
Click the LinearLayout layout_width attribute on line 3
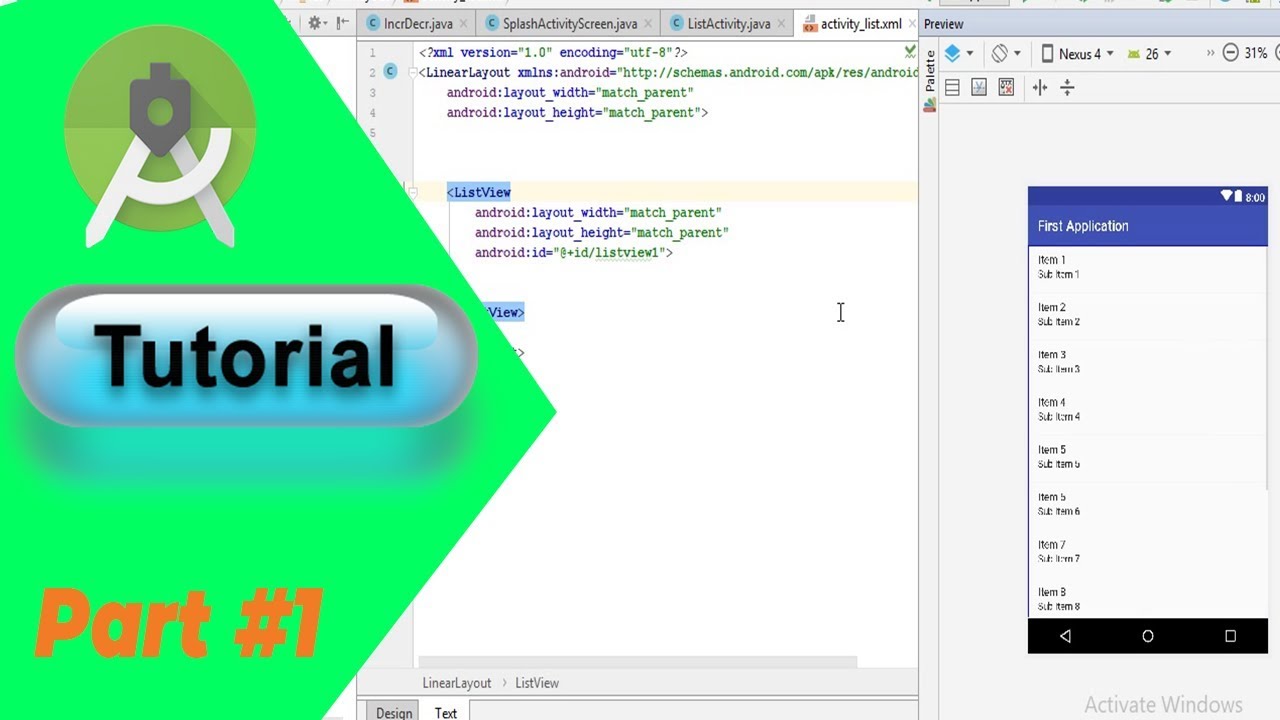pos(570,92)
